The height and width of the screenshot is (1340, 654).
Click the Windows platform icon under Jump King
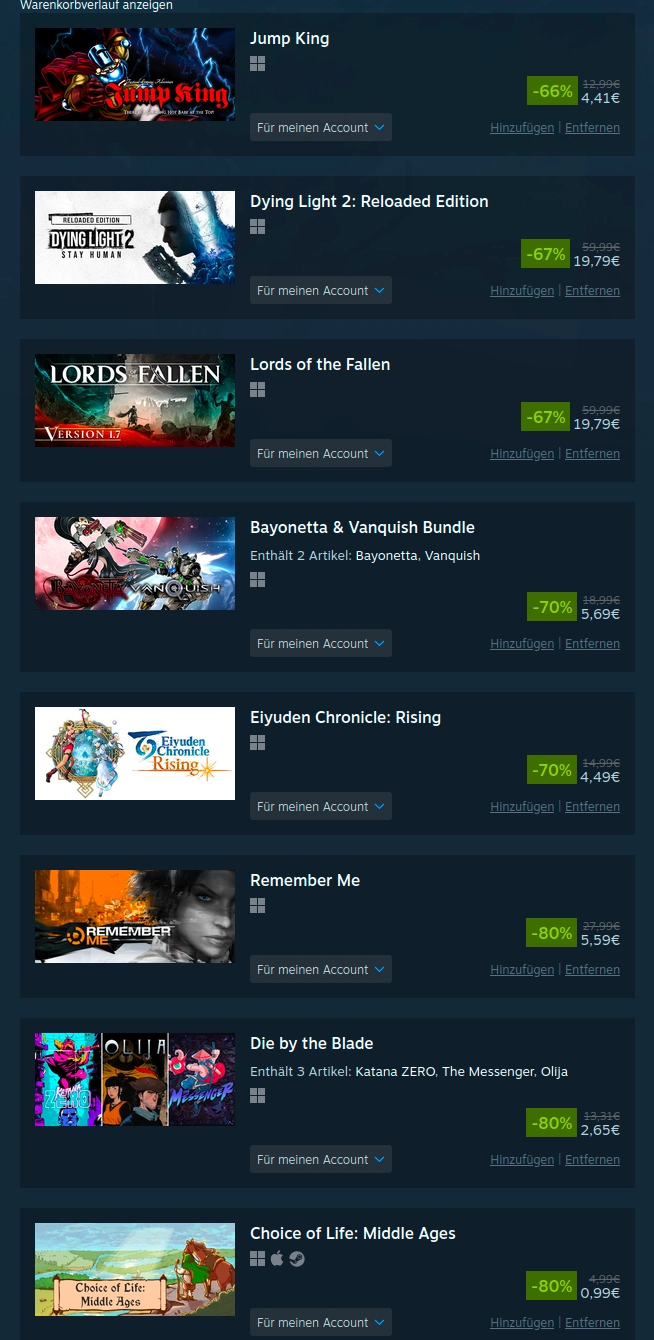[x=257, y=64]
